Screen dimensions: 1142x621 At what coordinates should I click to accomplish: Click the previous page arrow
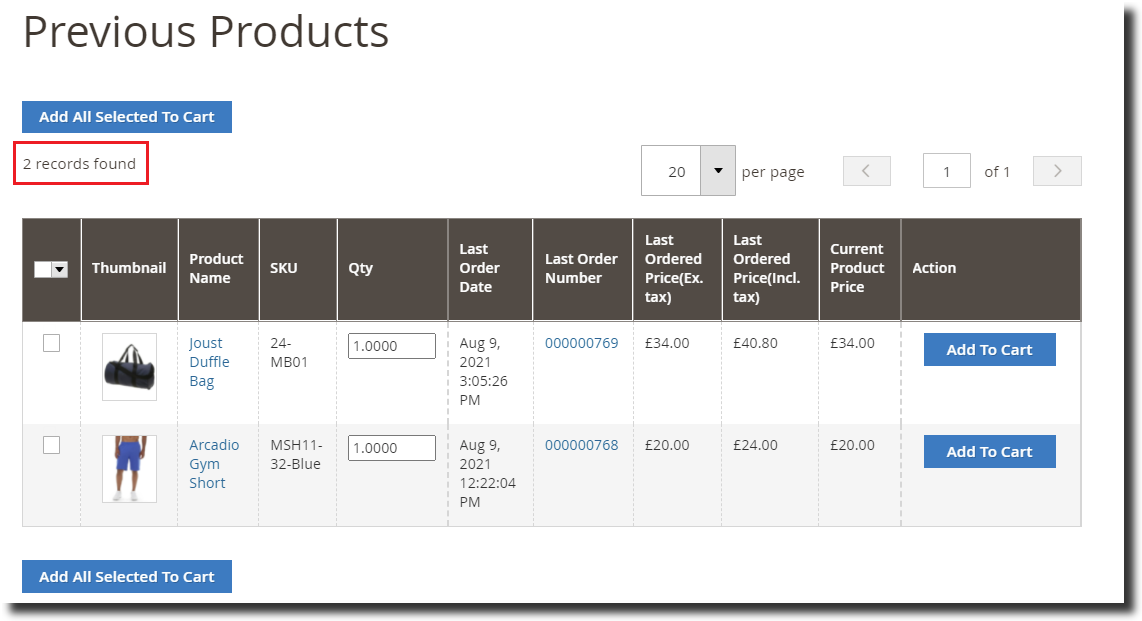coord(866,170)
